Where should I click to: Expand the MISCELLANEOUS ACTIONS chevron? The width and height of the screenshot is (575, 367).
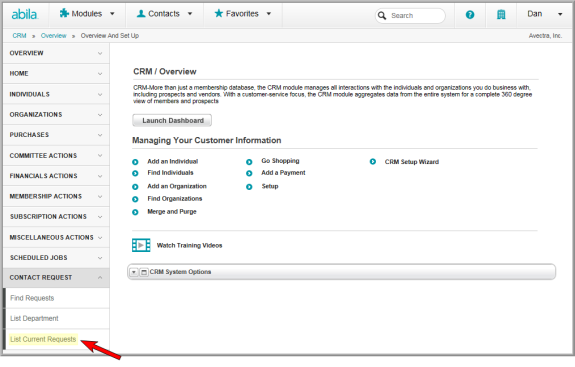tap(100, 238)
